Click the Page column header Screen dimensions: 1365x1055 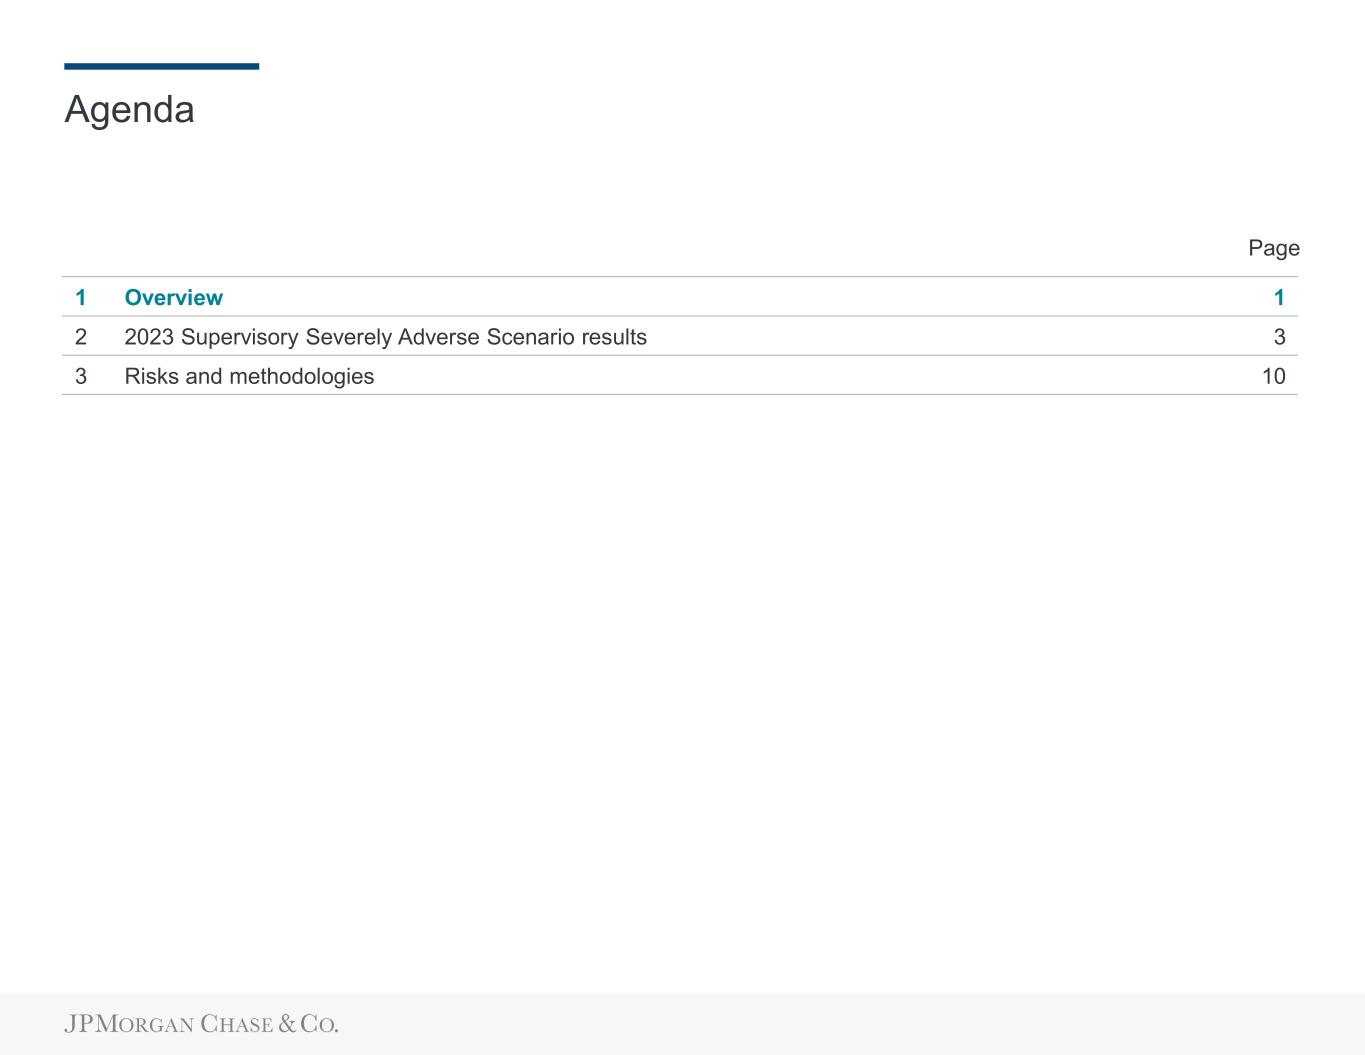click(x=1274, y=248)
